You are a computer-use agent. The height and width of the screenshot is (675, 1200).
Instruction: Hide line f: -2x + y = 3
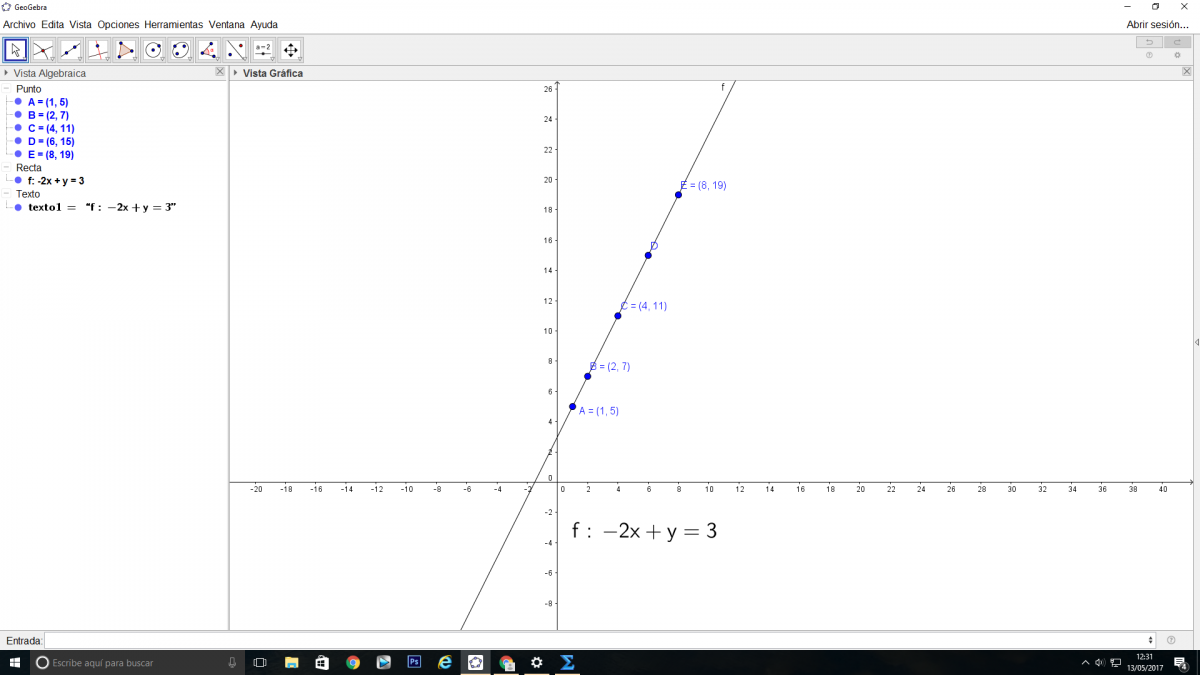click(x=18, y=181)
